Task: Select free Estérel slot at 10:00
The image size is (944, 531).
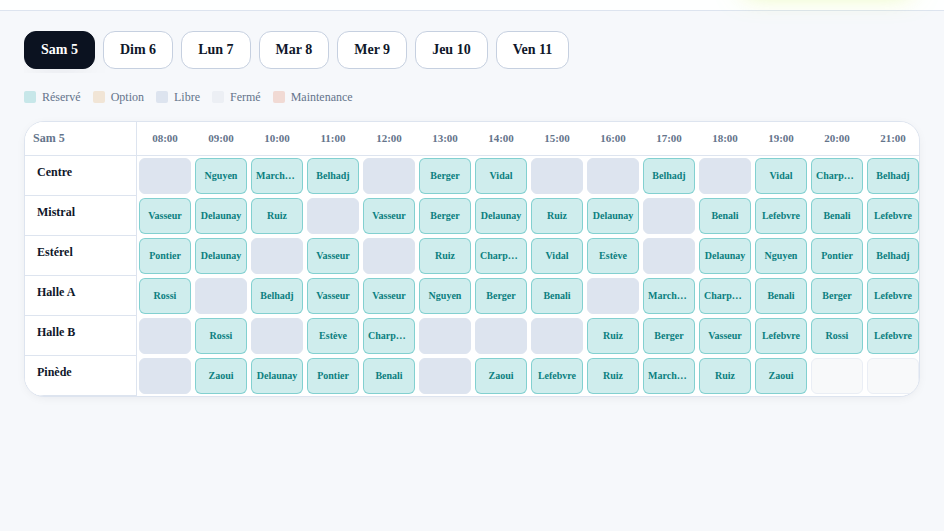Action: pyautogui.click(x=277, y=256)
